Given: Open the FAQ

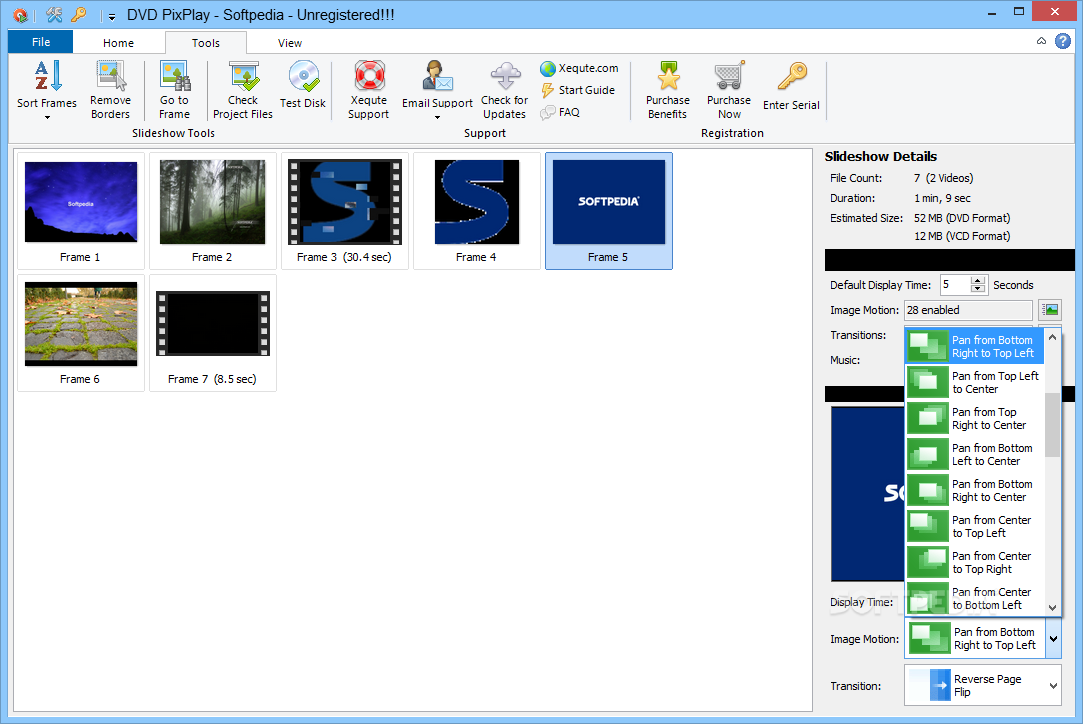Looking at the screenshot, I should coord(560,112).
